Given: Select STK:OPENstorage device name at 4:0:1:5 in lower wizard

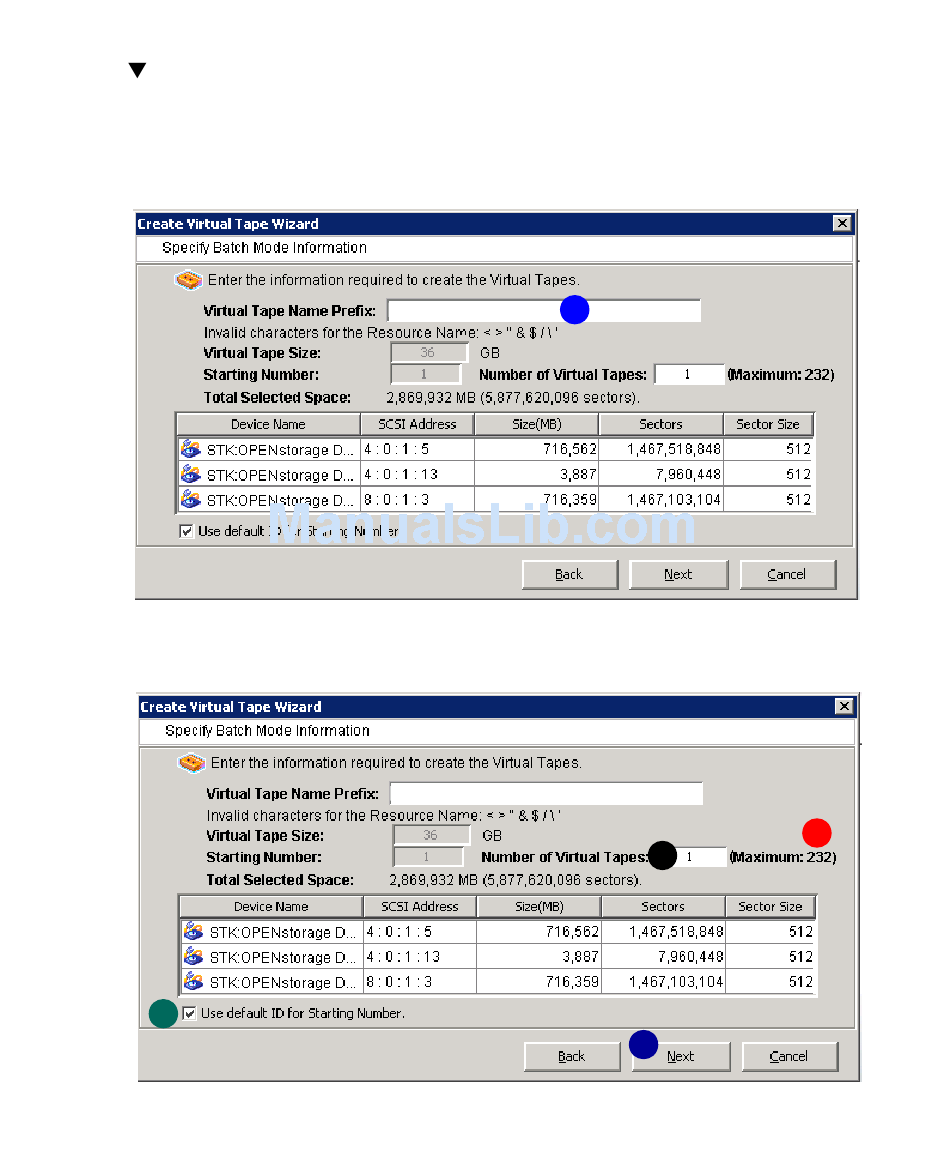Looking at the screenshot, I should [283, 933].
